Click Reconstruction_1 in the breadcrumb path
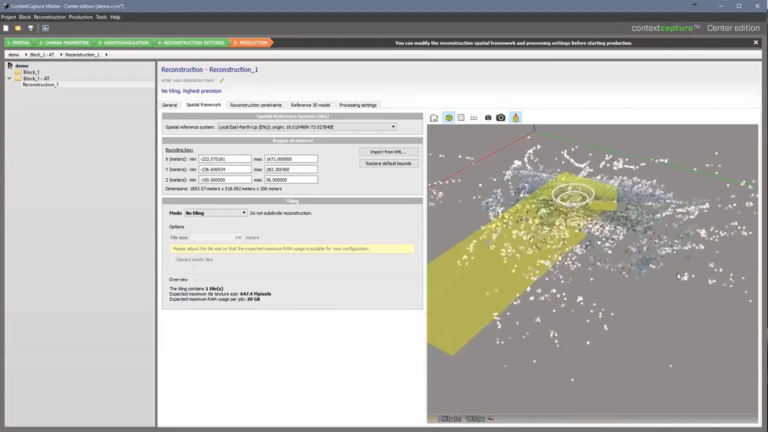The height and width of the screenshot is (432, 768). click(x=82, y=55)
